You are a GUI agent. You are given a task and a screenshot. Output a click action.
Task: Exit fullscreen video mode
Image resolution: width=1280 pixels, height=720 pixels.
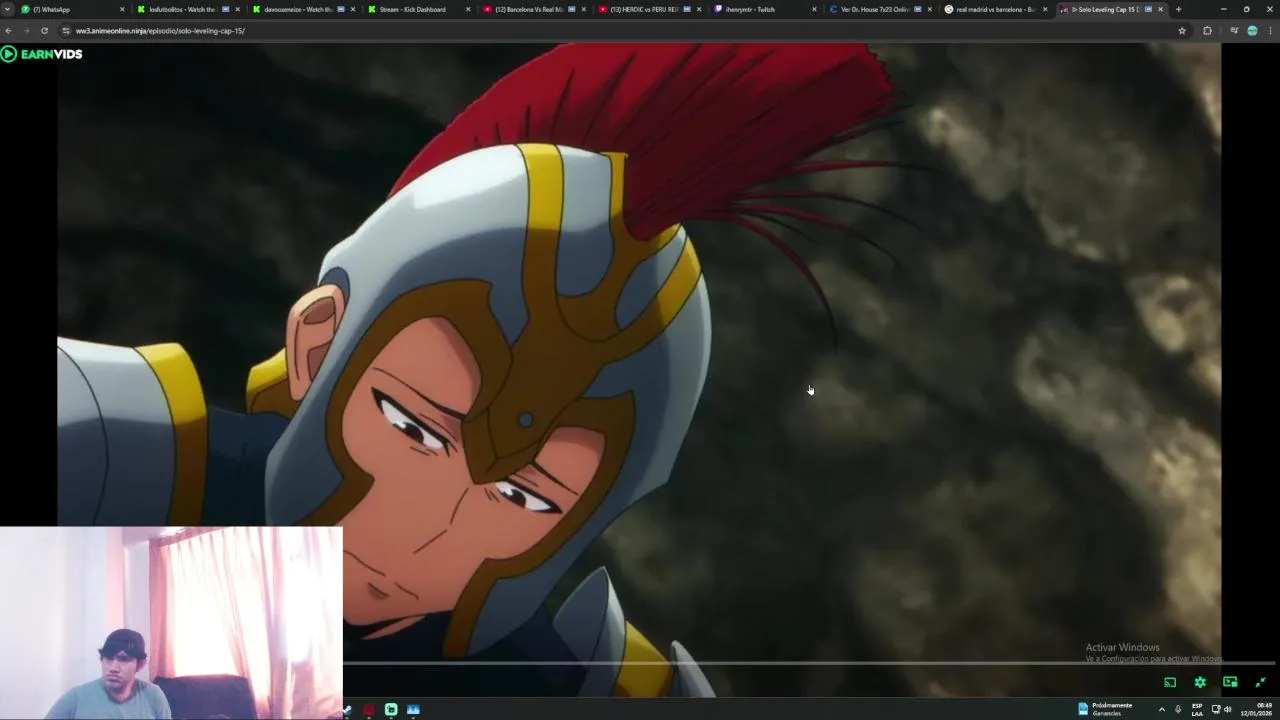[1260, 682]
